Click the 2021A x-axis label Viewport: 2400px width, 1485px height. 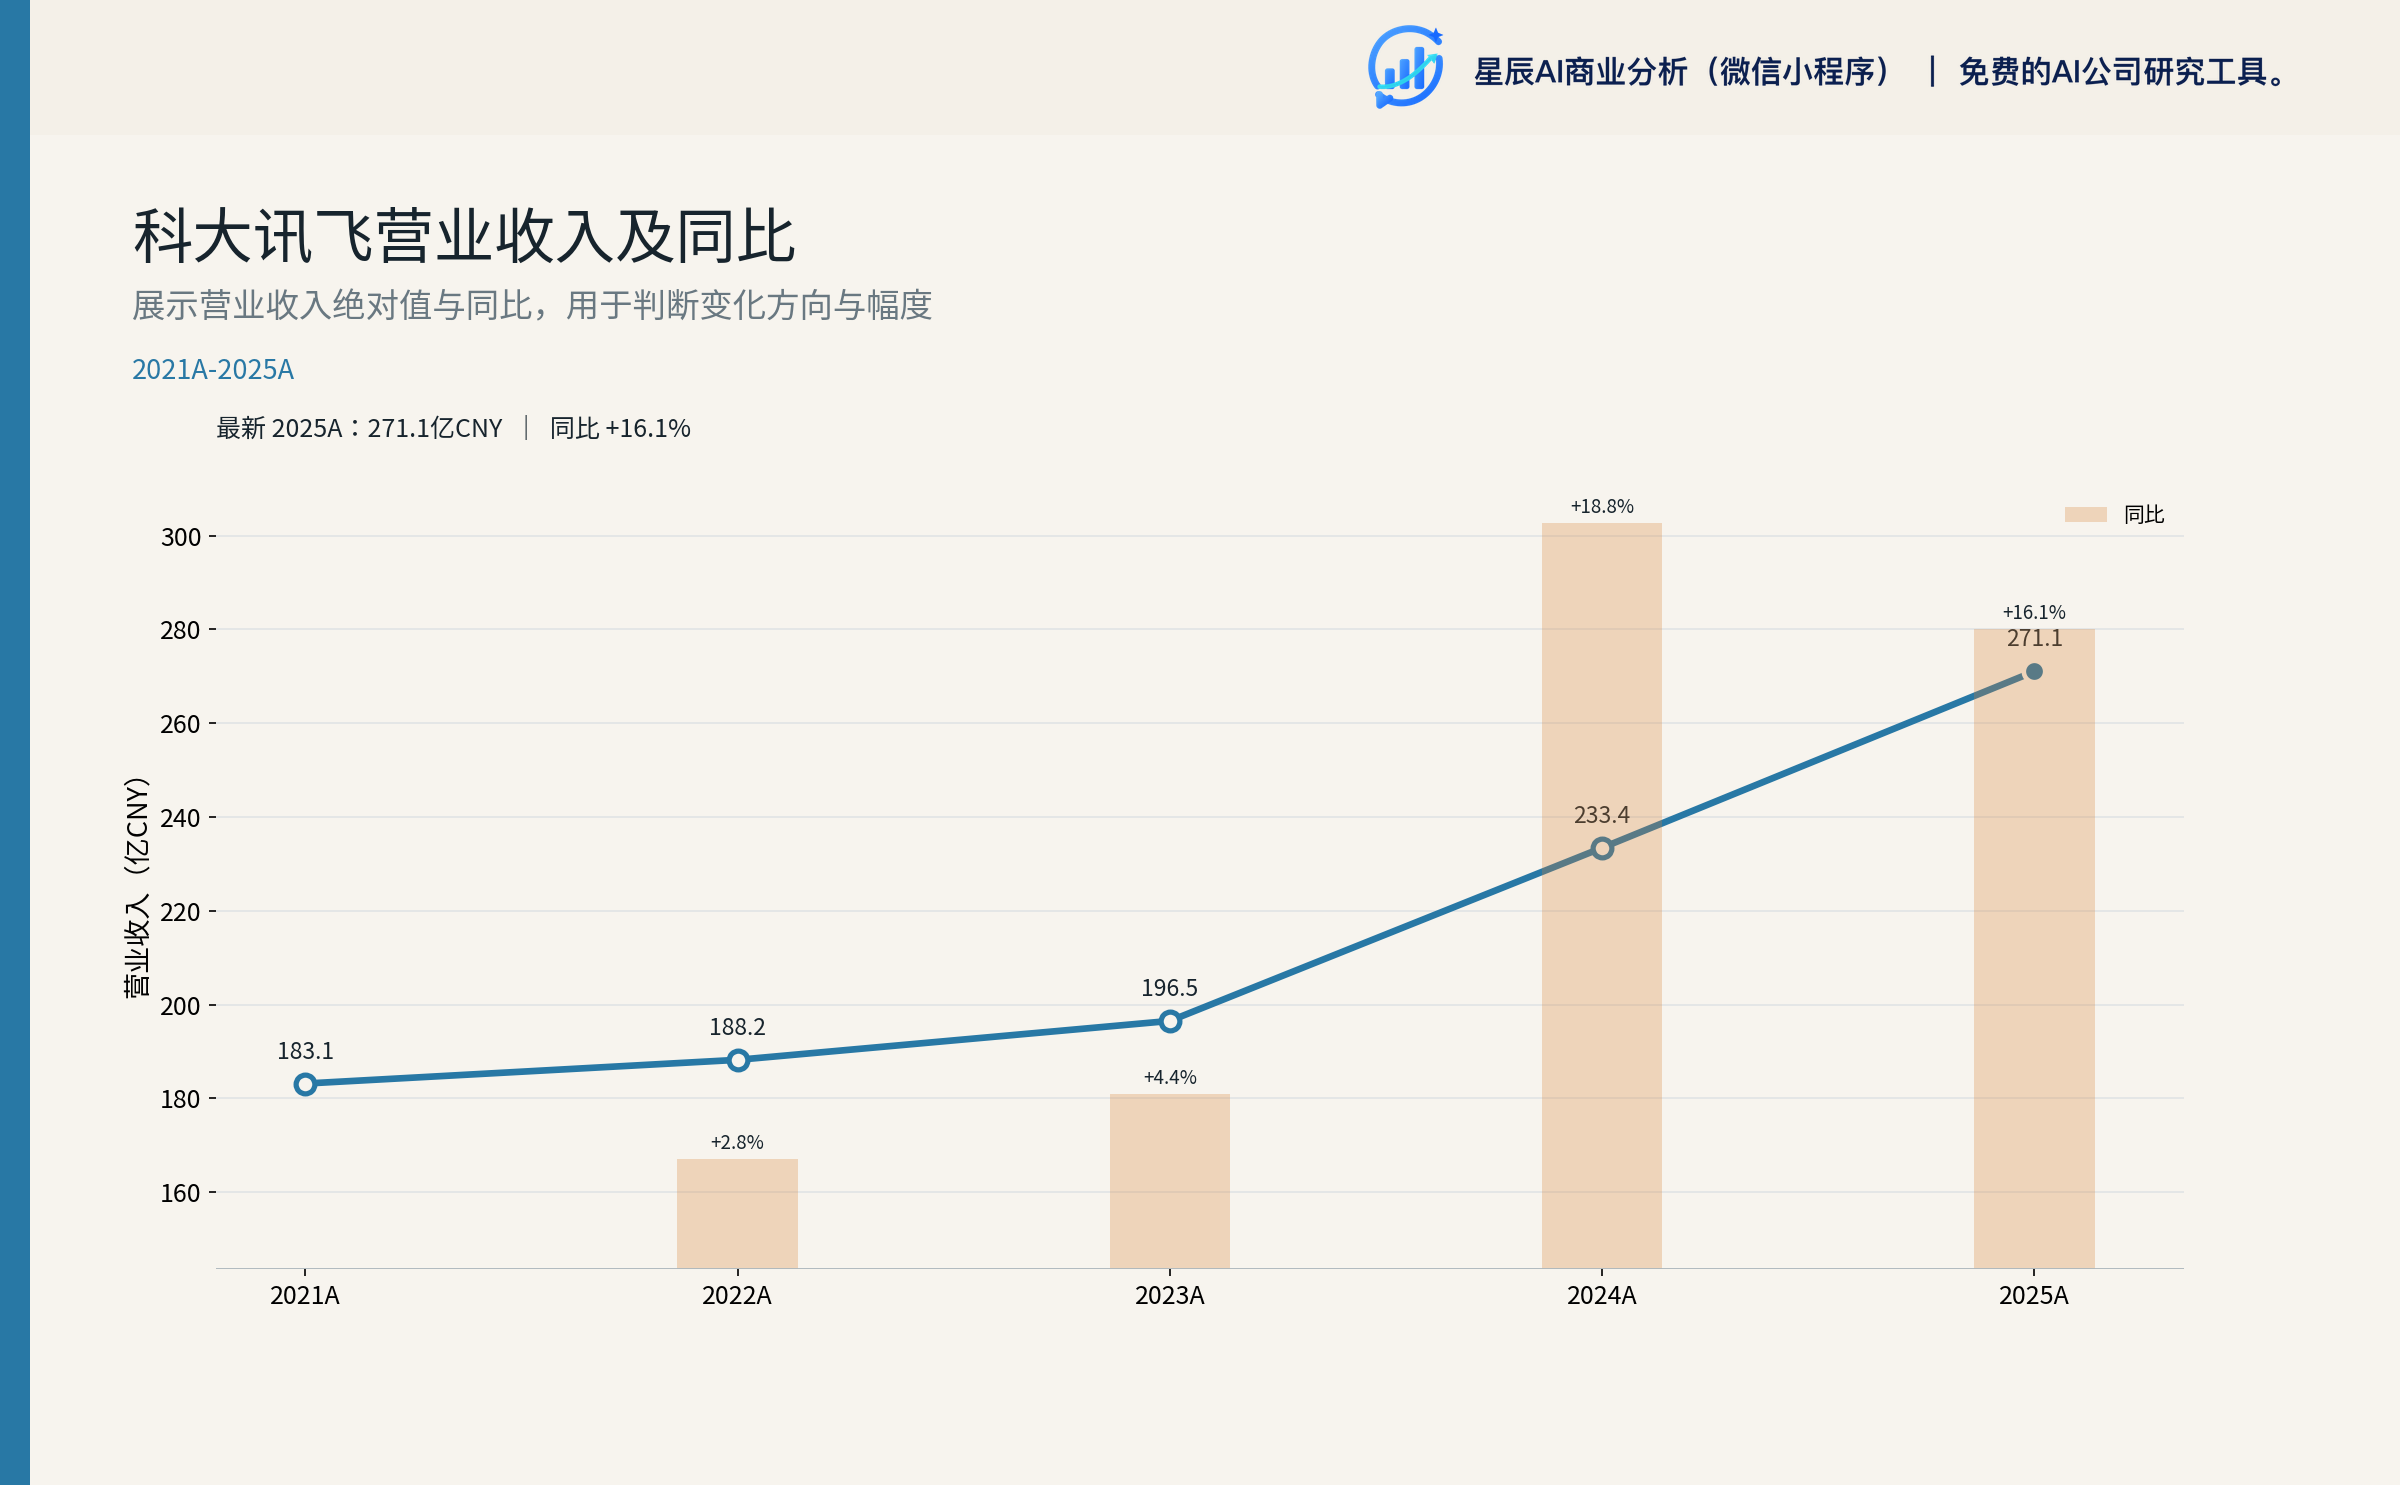(x=305, y=1296)
